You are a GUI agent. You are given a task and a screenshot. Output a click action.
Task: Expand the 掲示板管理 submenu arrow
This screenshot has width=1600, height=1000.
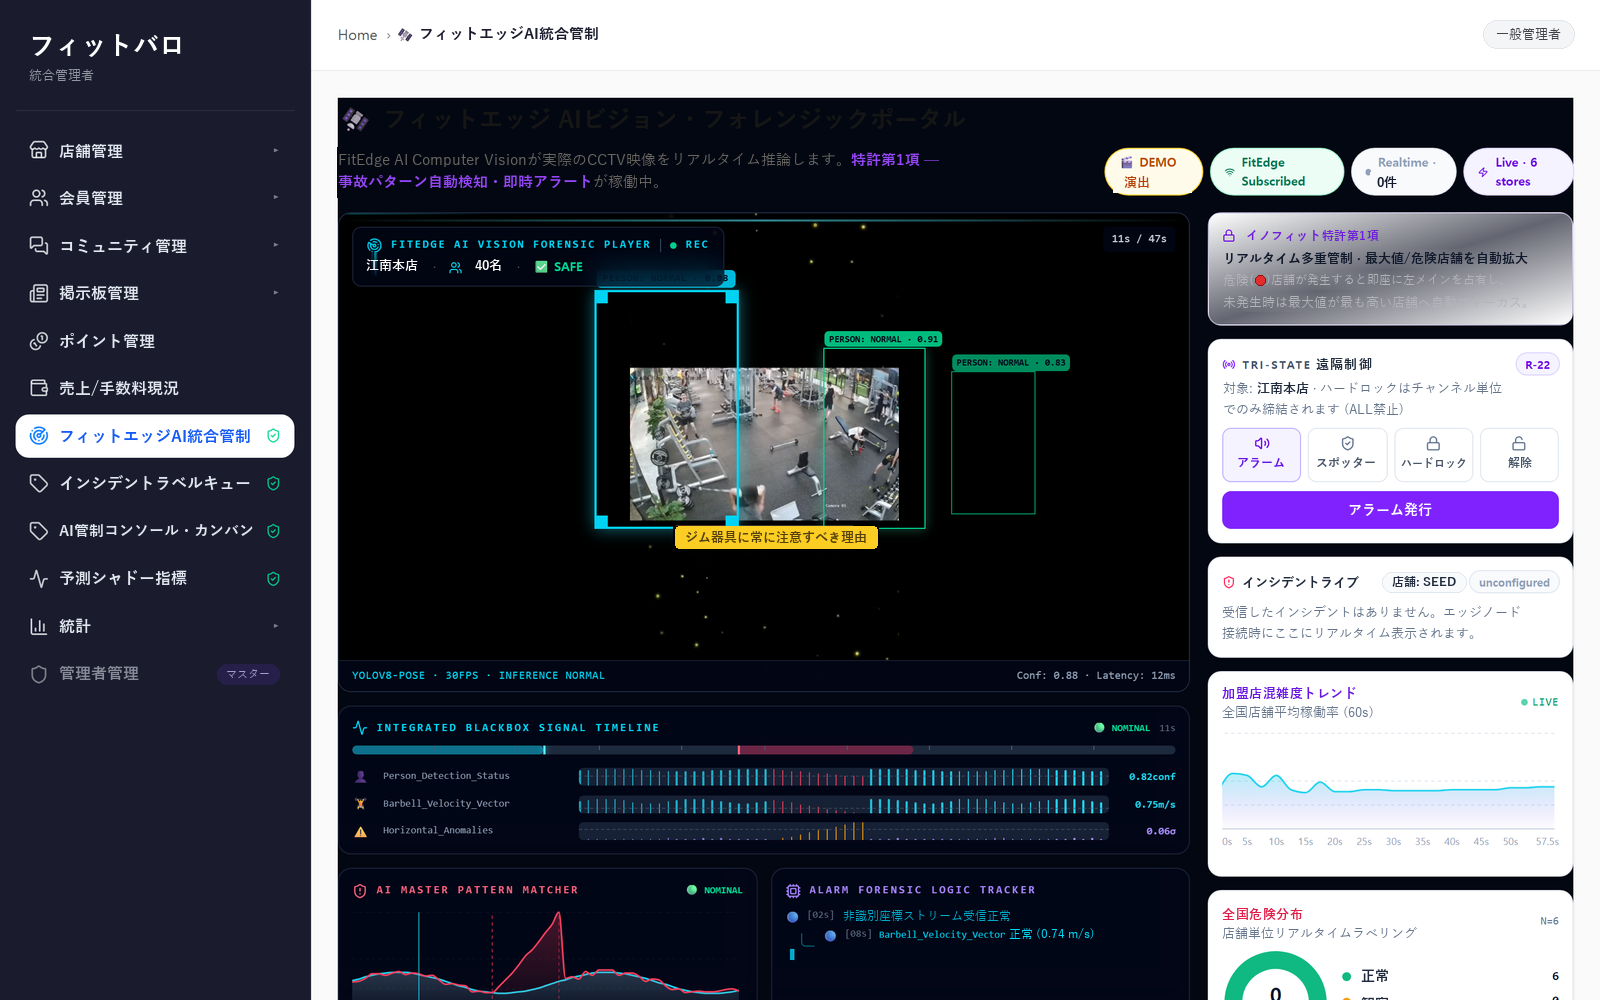[276, 293]
